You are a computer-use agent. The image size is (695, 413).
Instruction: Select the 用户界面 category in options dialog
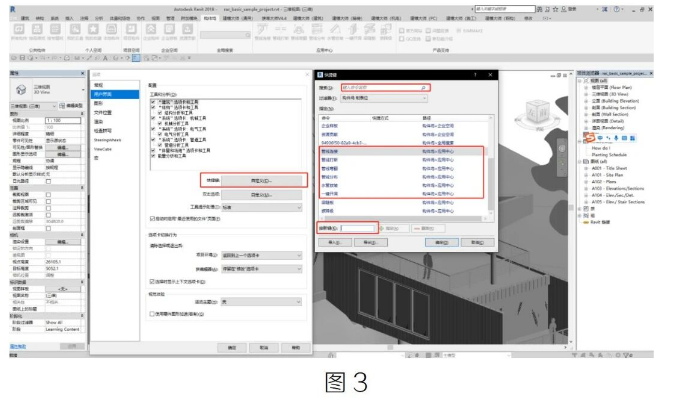click(115, 94)
